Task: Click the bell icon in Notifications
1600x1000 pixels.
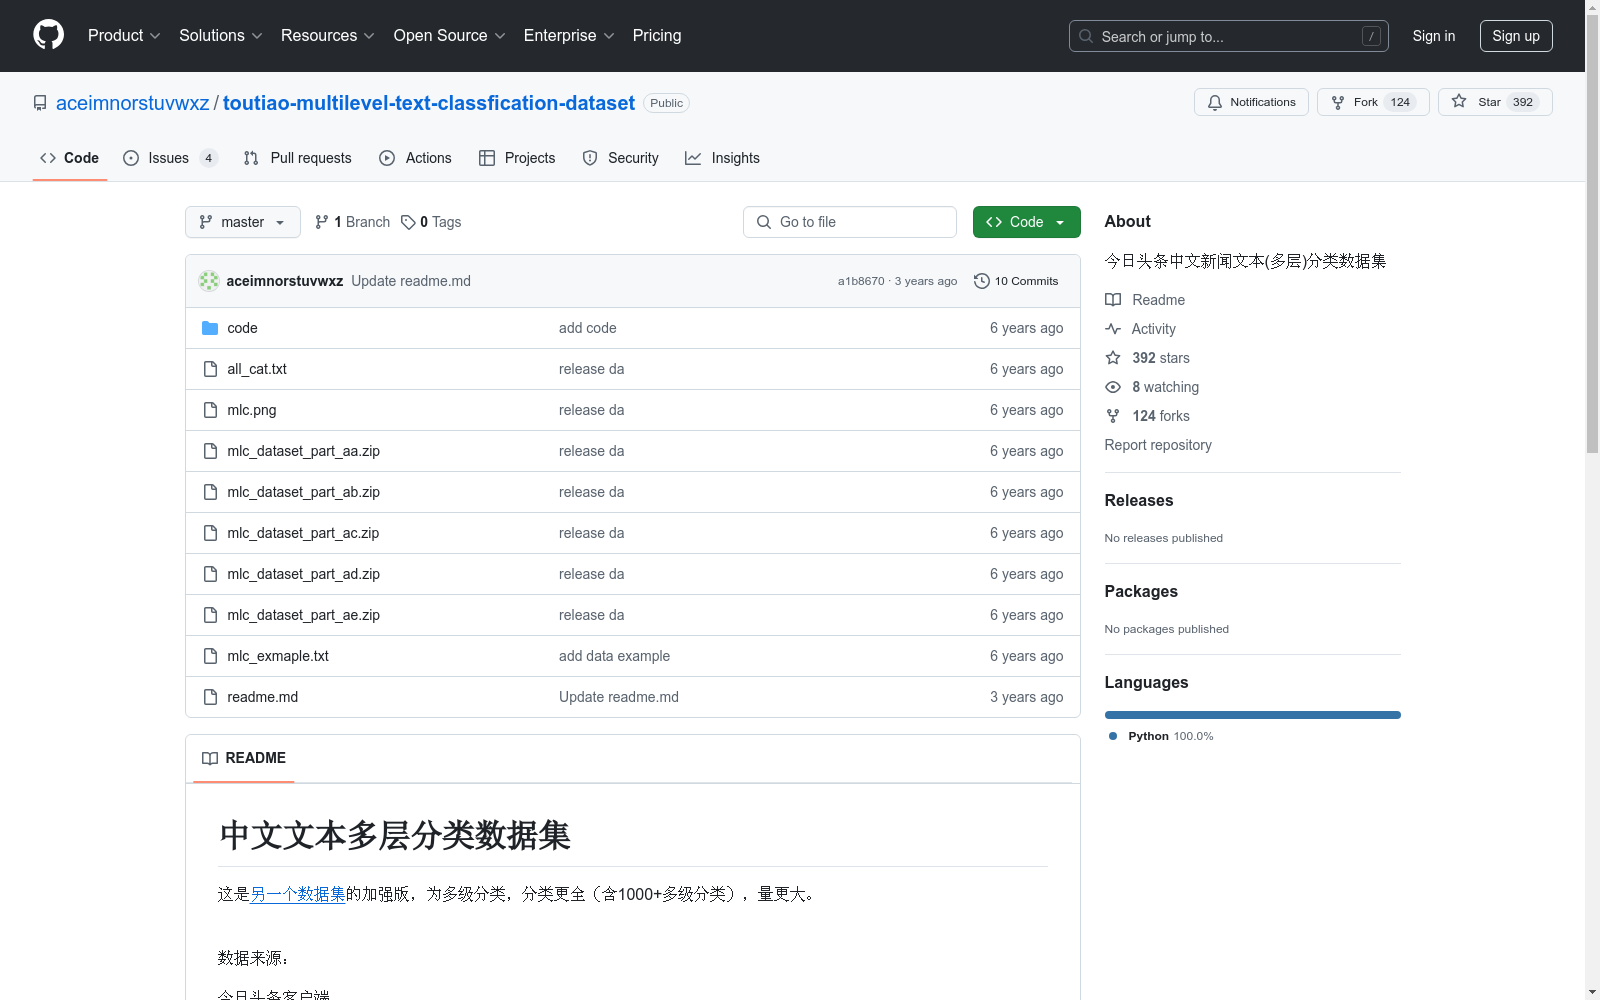Action: [x=1215, y=102]
